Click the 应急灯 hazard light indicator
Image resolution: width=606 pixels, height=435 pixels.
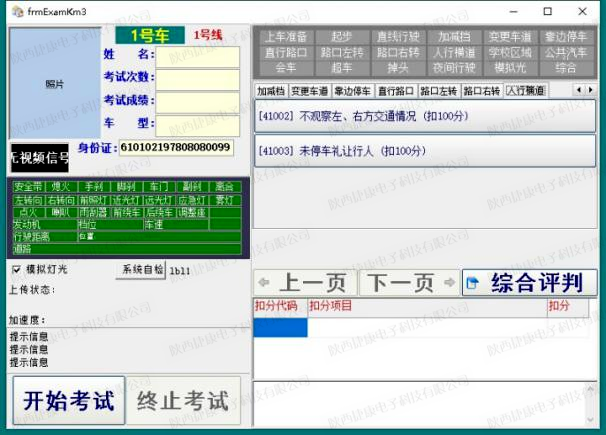[192, 200]
